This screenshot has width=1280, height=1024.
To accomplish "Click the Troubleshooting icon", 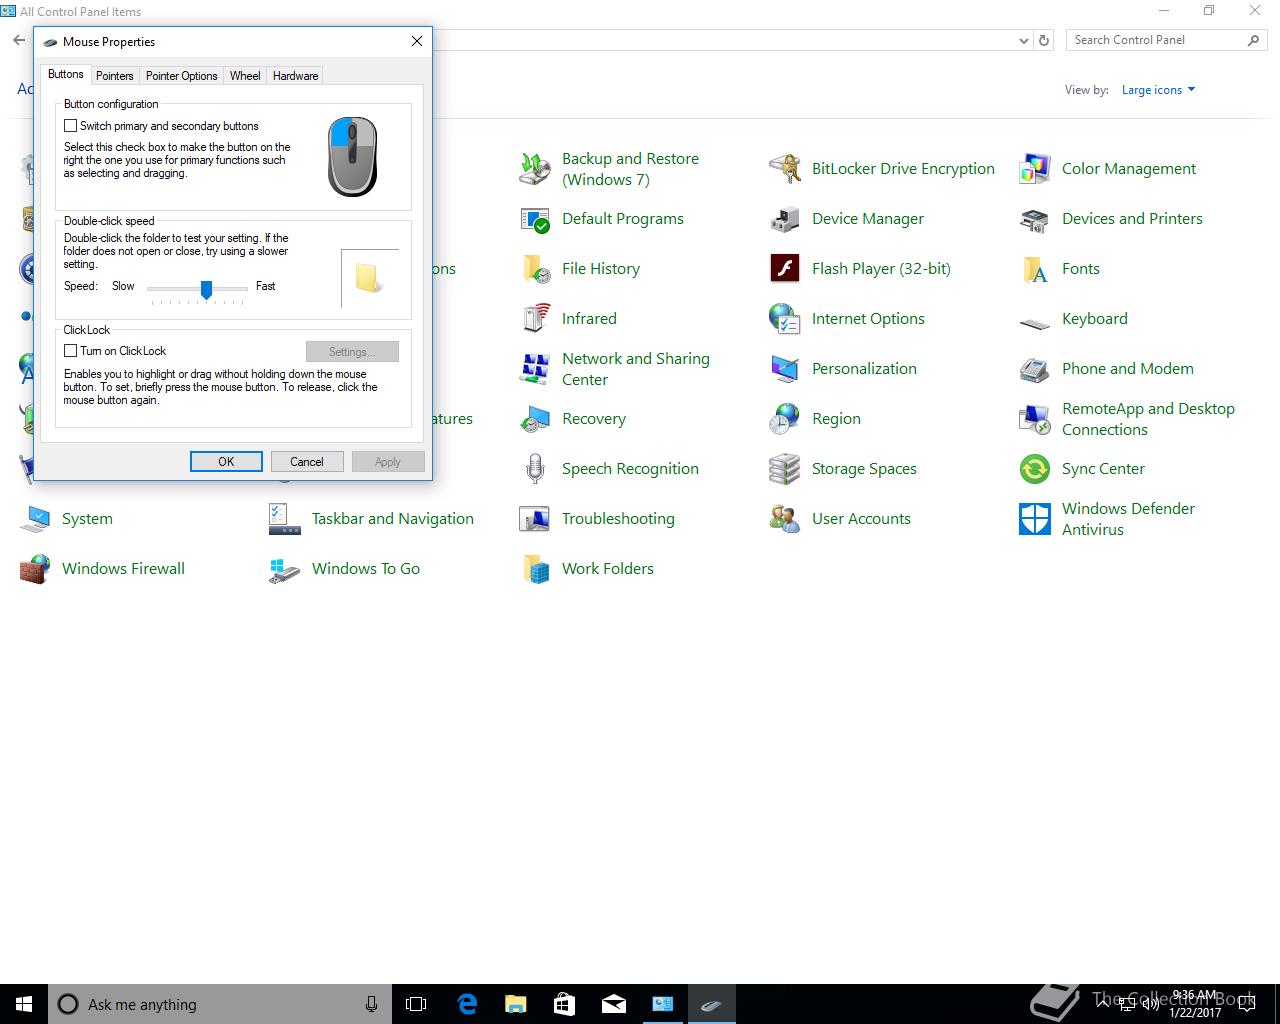I will pos(535,519).
